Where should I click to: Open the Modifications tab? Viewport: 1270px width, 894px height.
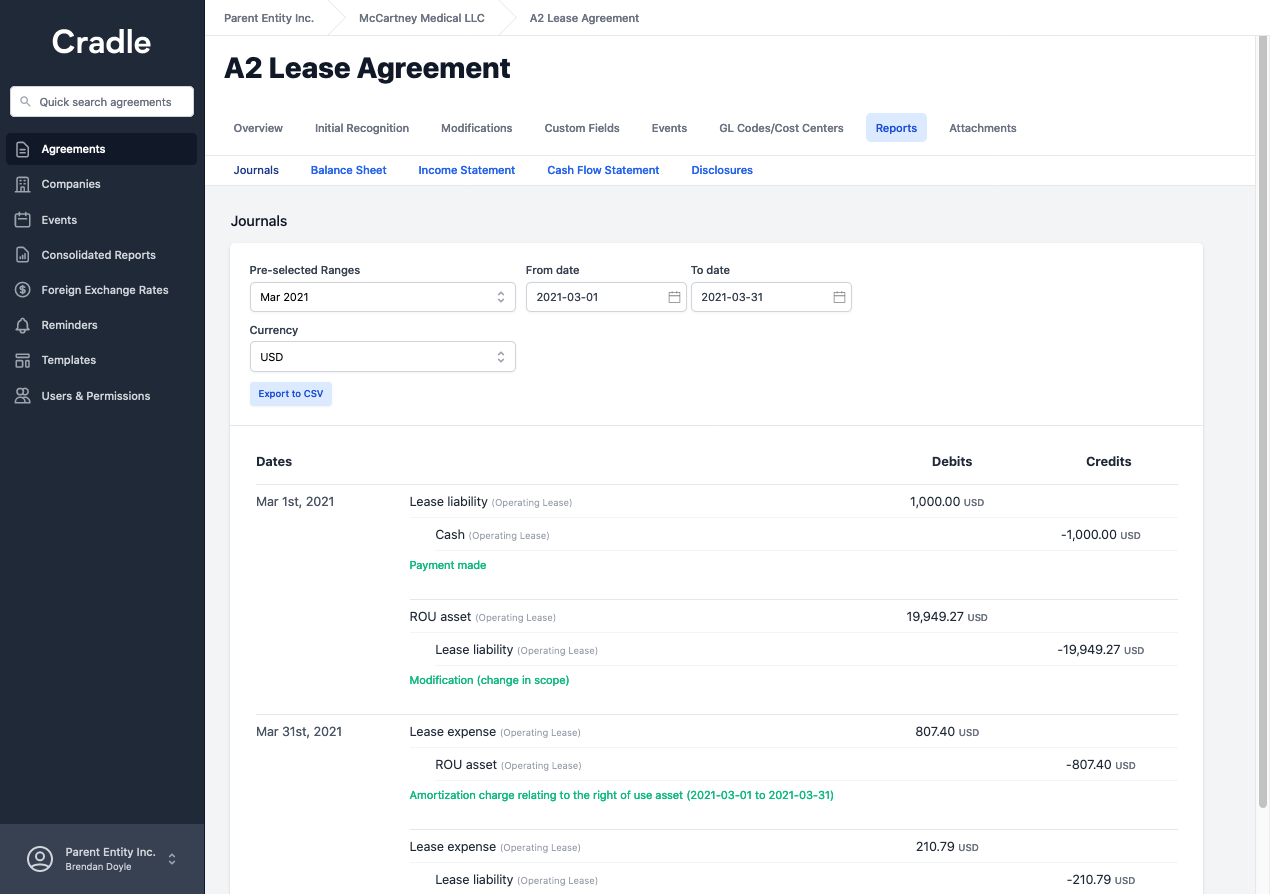pyautogui.click(x=476, y=128)
